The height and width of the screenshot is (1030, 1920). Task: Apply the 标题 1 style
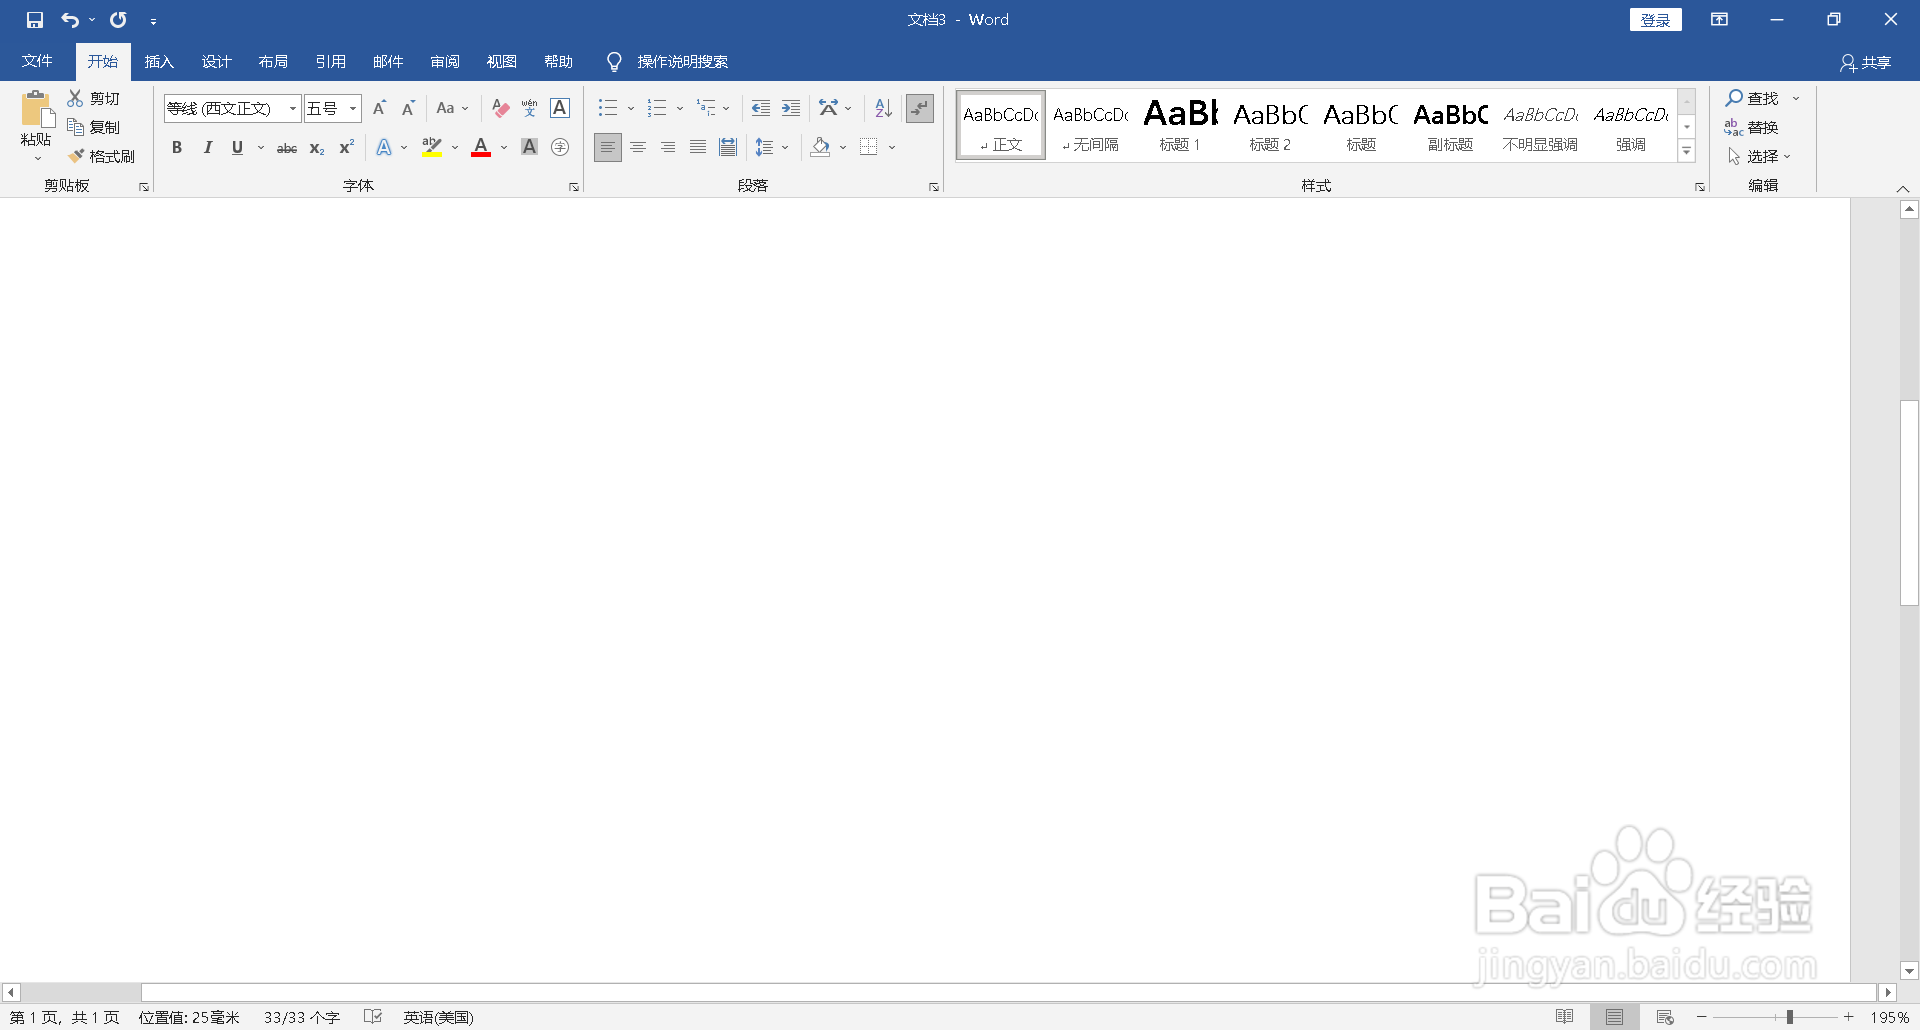[x=1180, y=125]
